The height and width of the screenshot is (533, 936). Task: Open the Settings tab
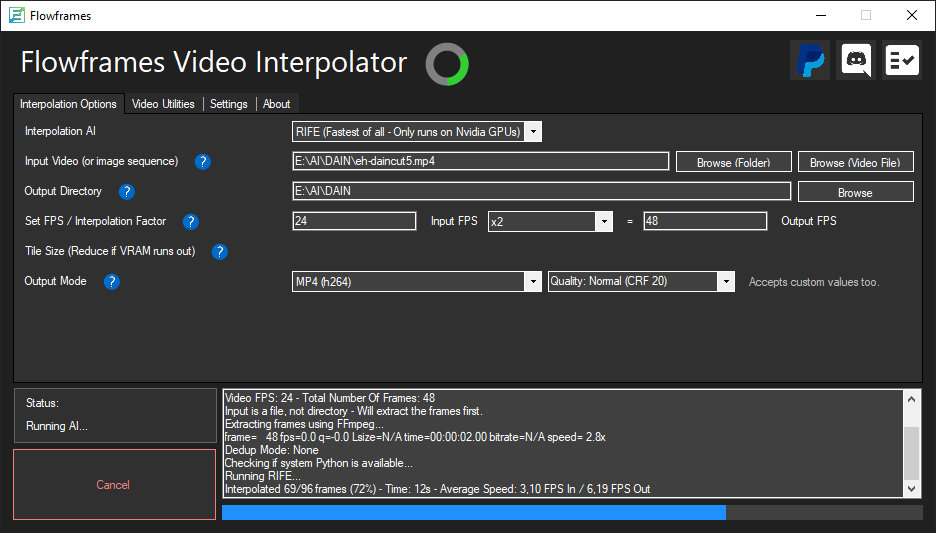[229, 104]
